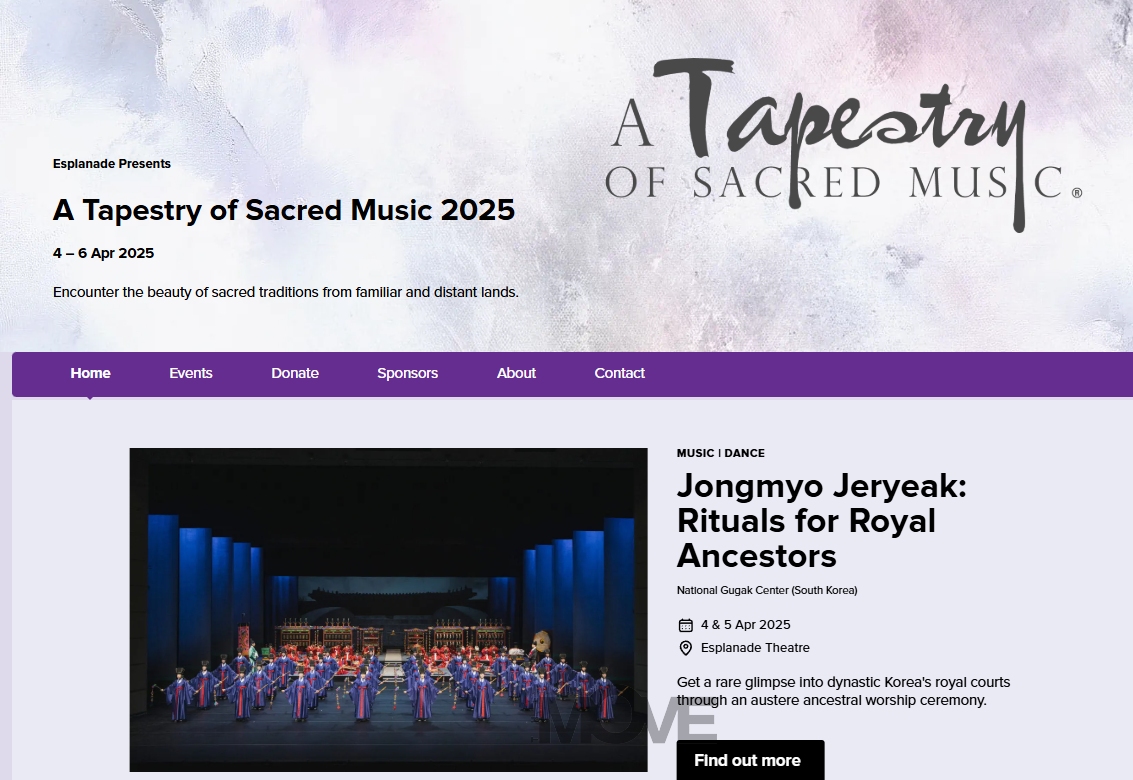Open the About section
The image size is (1133, 780).
click(516, 374)
